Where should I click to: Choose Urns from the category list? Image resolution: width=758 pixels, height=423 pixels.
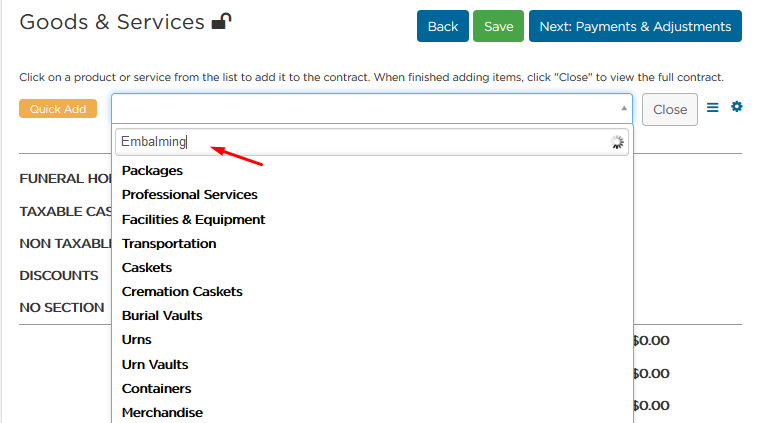pyautogui.click(x=136, y=340)
